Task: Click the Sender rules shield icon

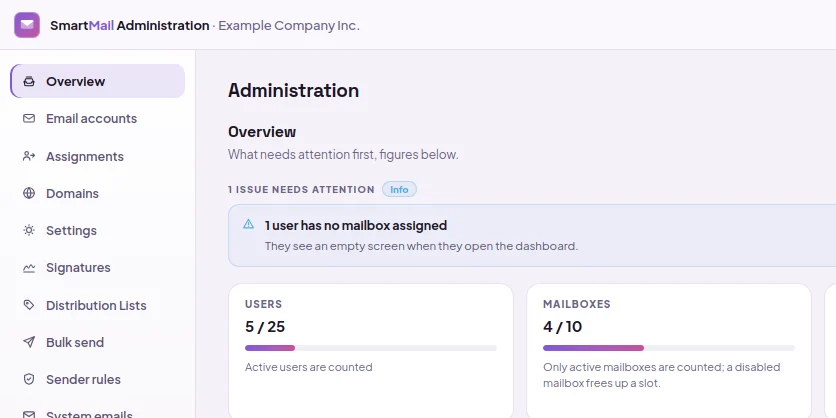Action: pos(29,380)
